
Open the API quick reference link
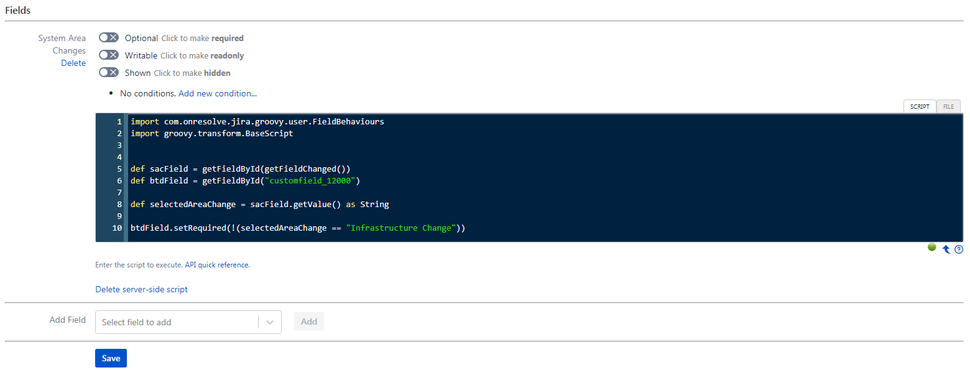(x=217, y=265)
